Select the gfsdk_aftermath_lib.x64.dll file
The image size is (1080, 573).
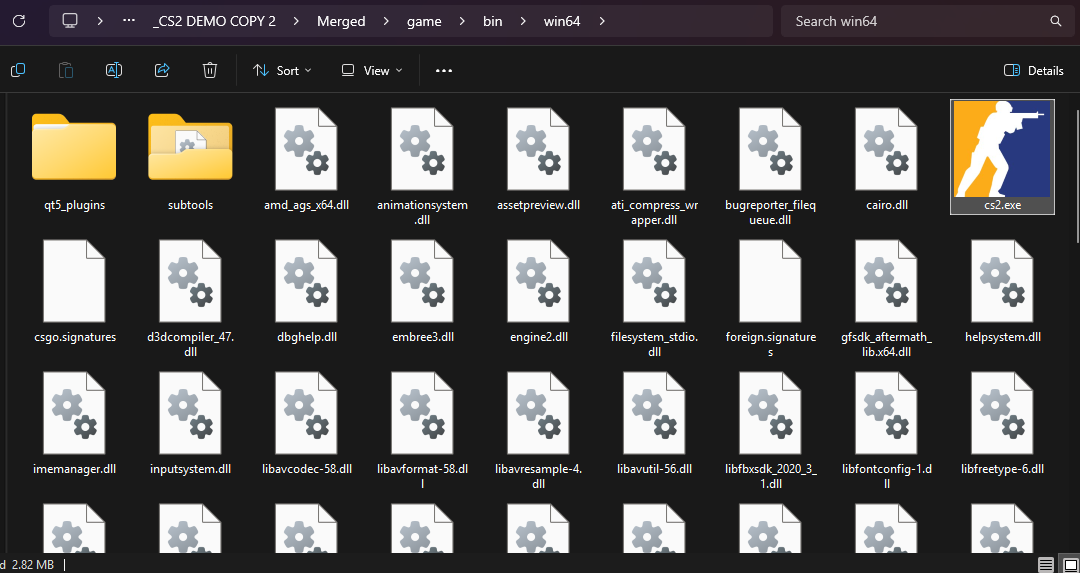[886, 300]
